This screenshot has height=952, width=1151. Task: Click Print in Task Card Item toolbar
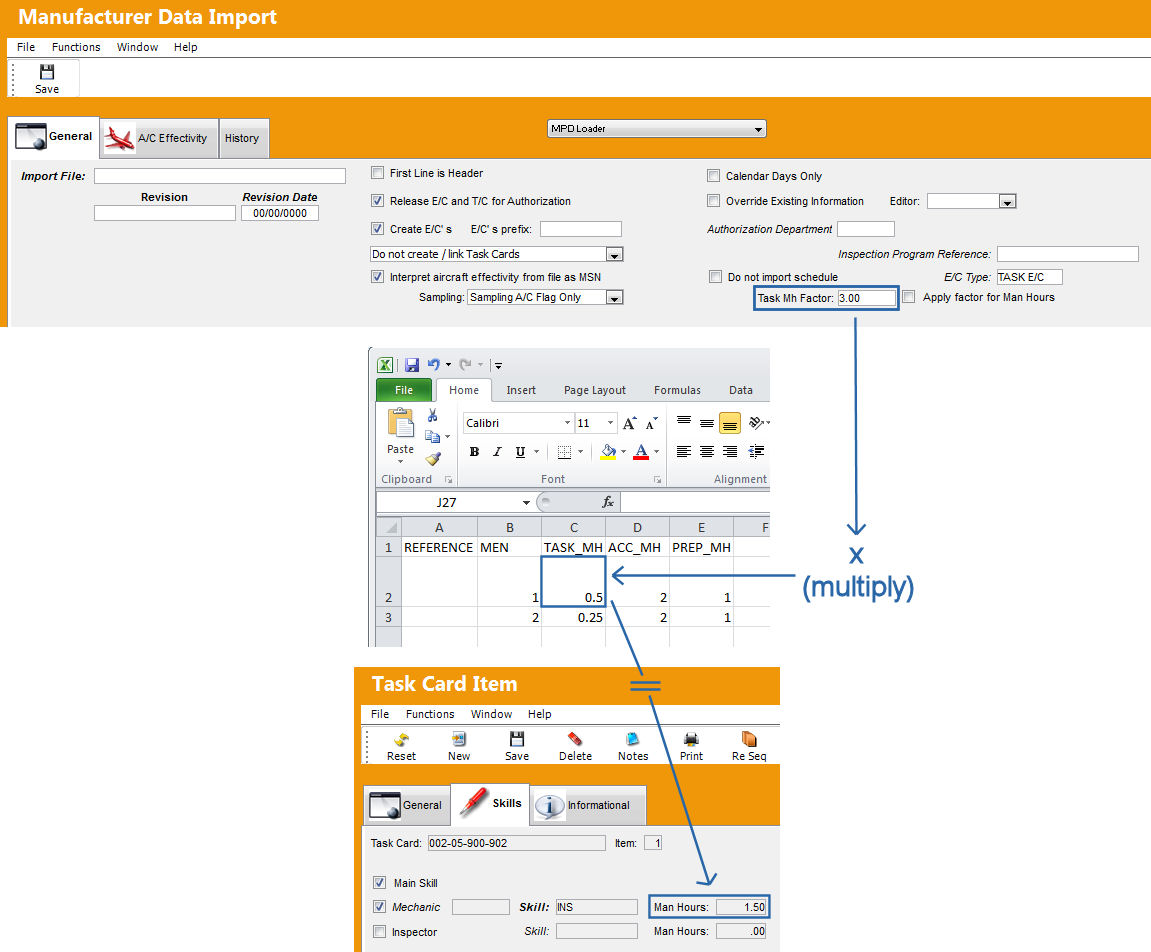pyautogui.click(x=691, y=747)
